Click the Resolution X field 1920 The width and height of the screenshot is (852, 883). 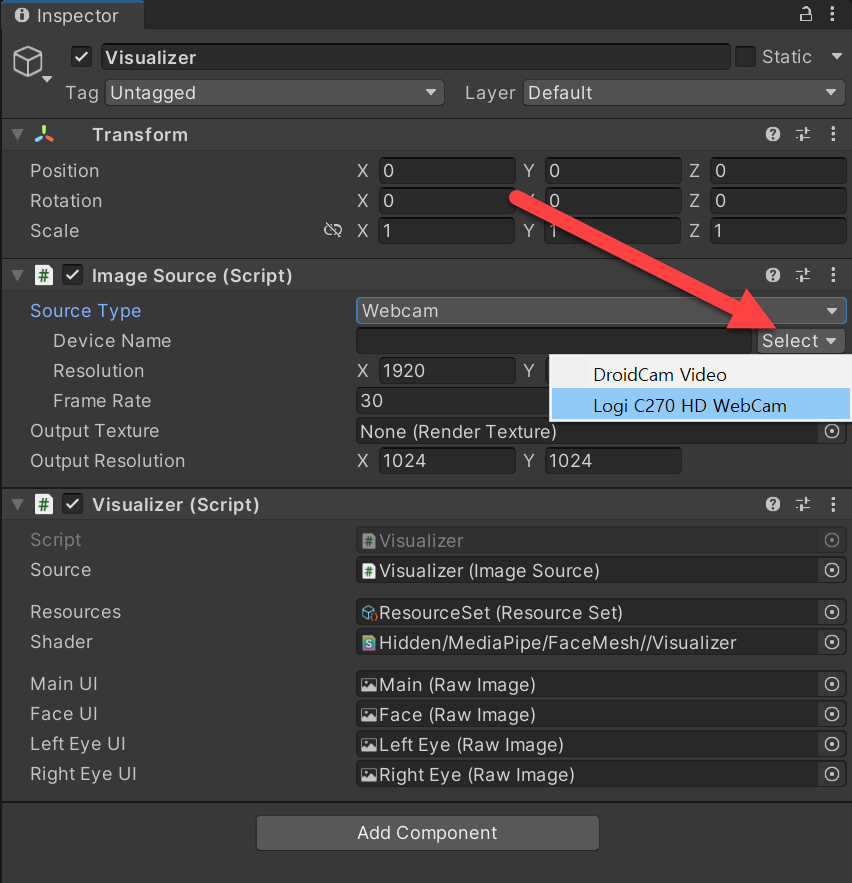click(x=447, y=371)
